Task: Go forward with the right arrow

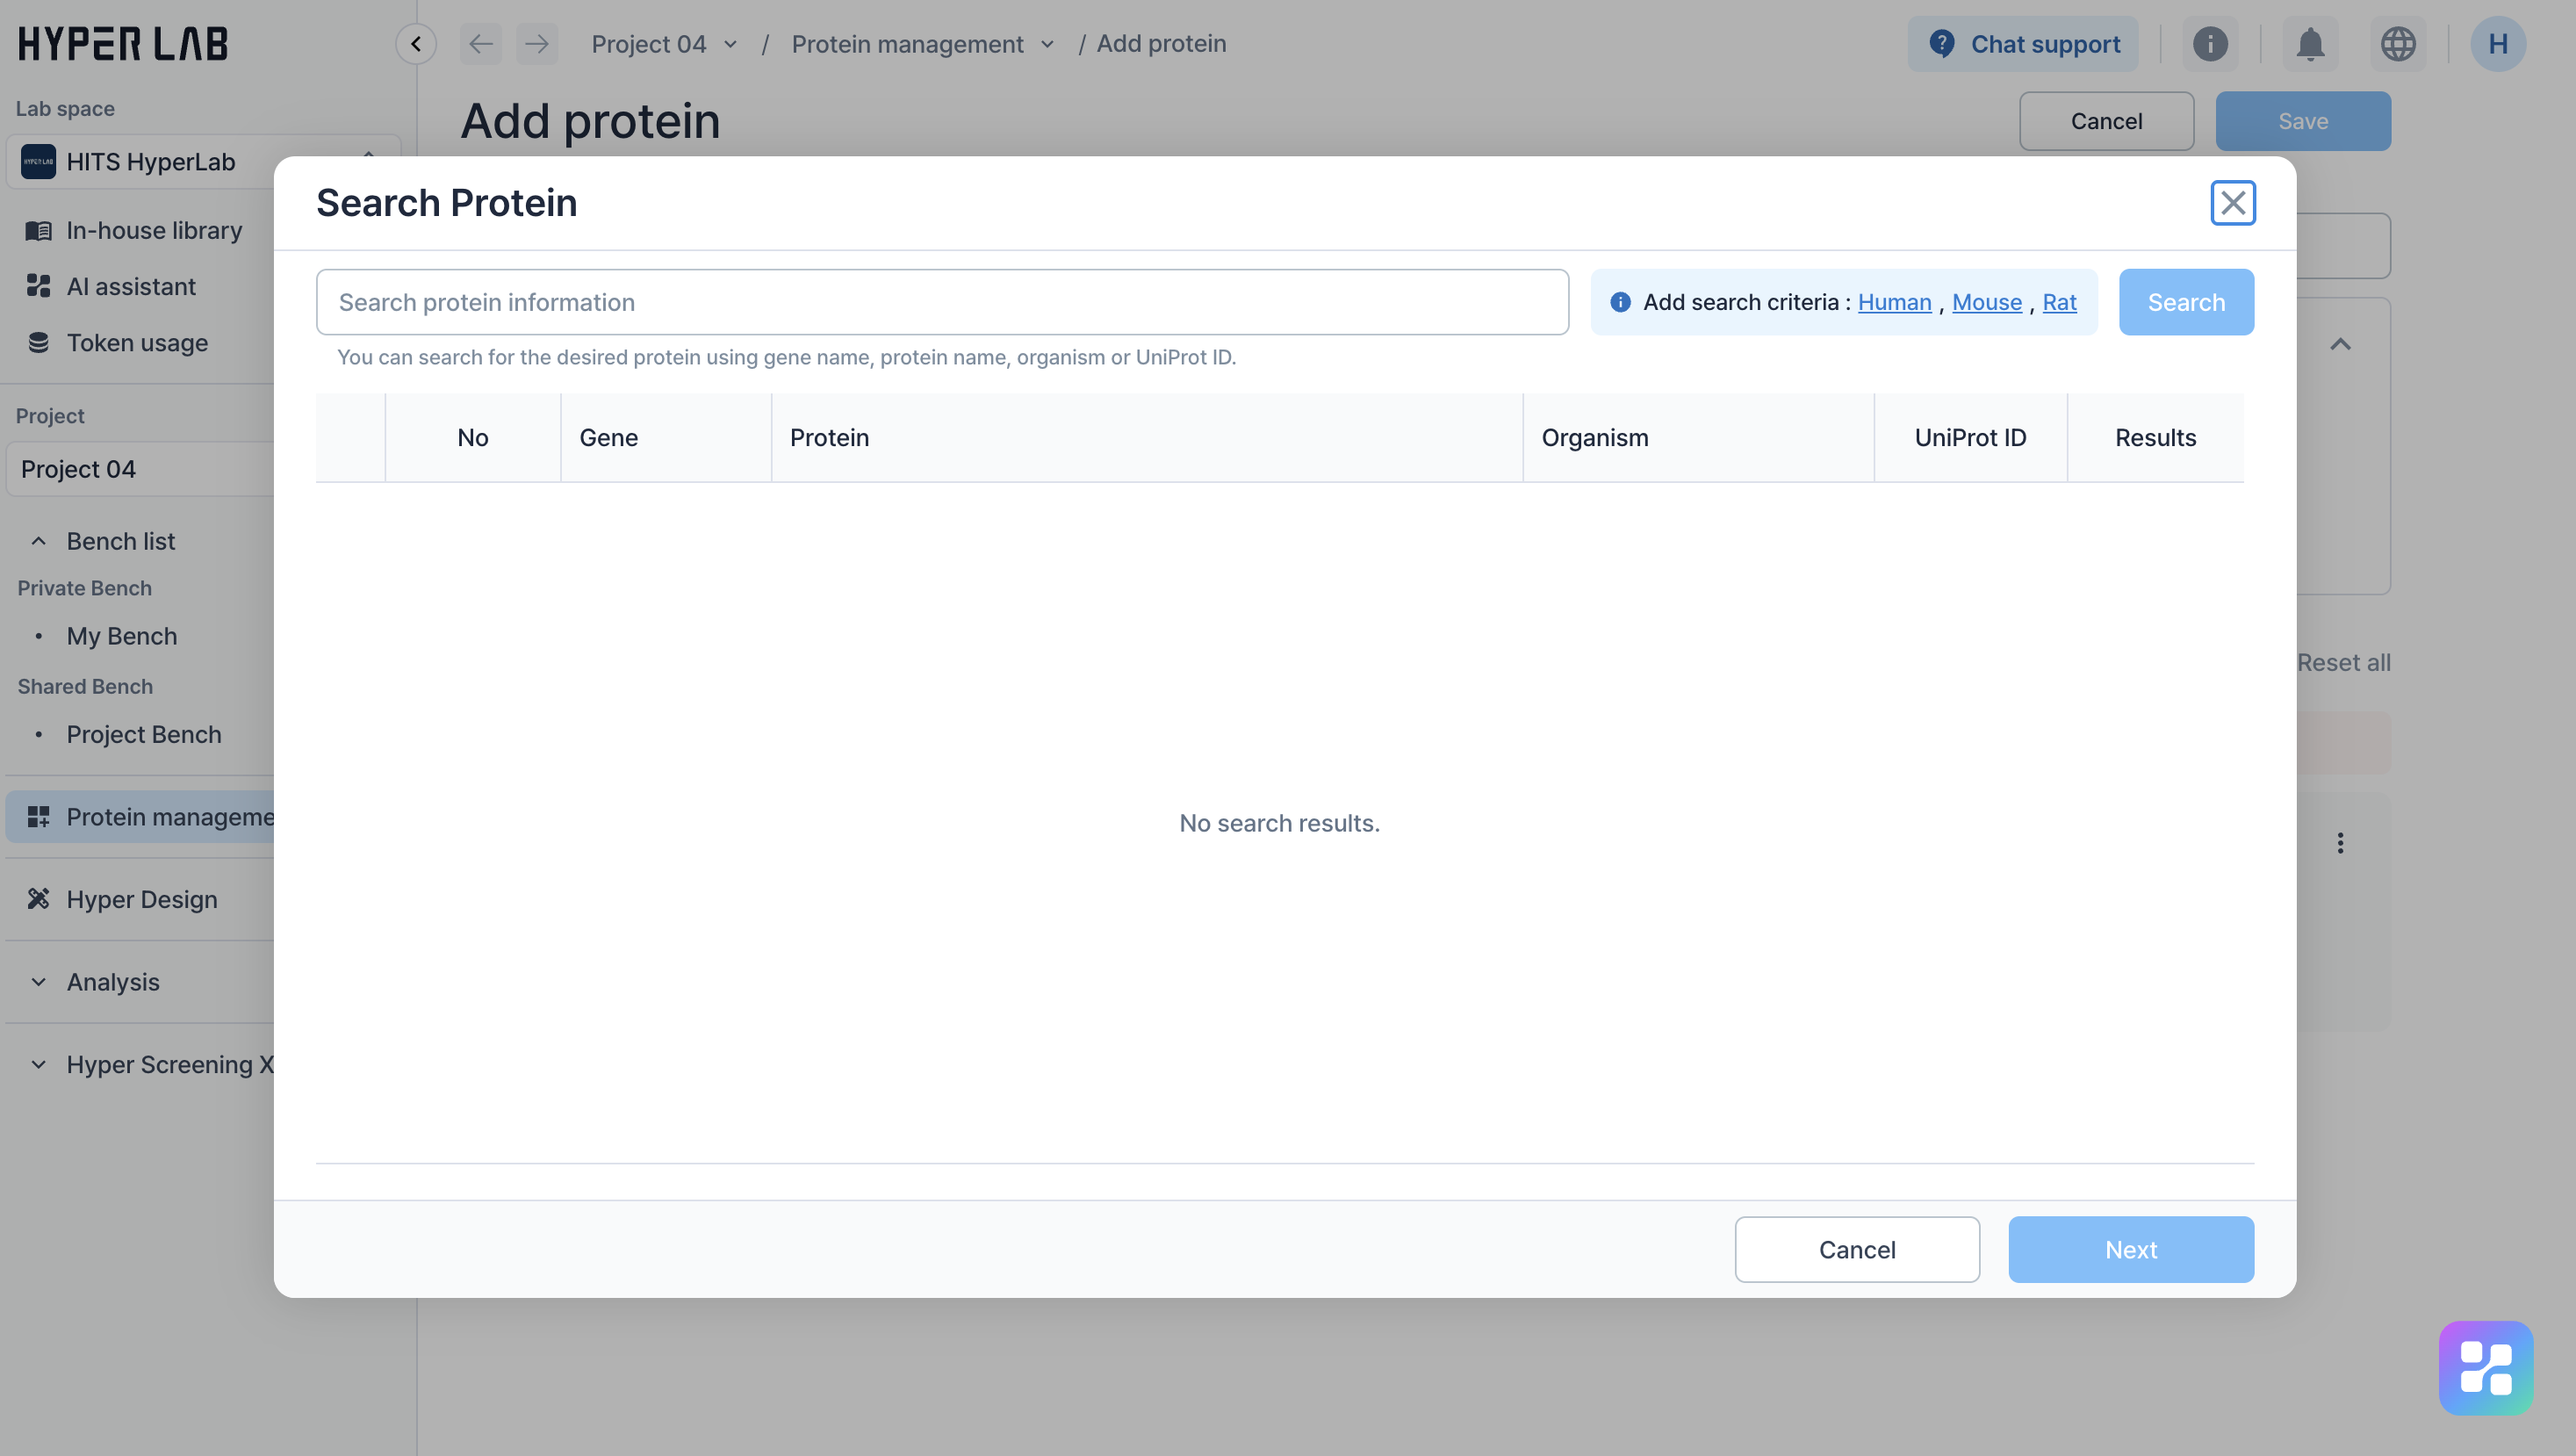Action: (537, 44)
